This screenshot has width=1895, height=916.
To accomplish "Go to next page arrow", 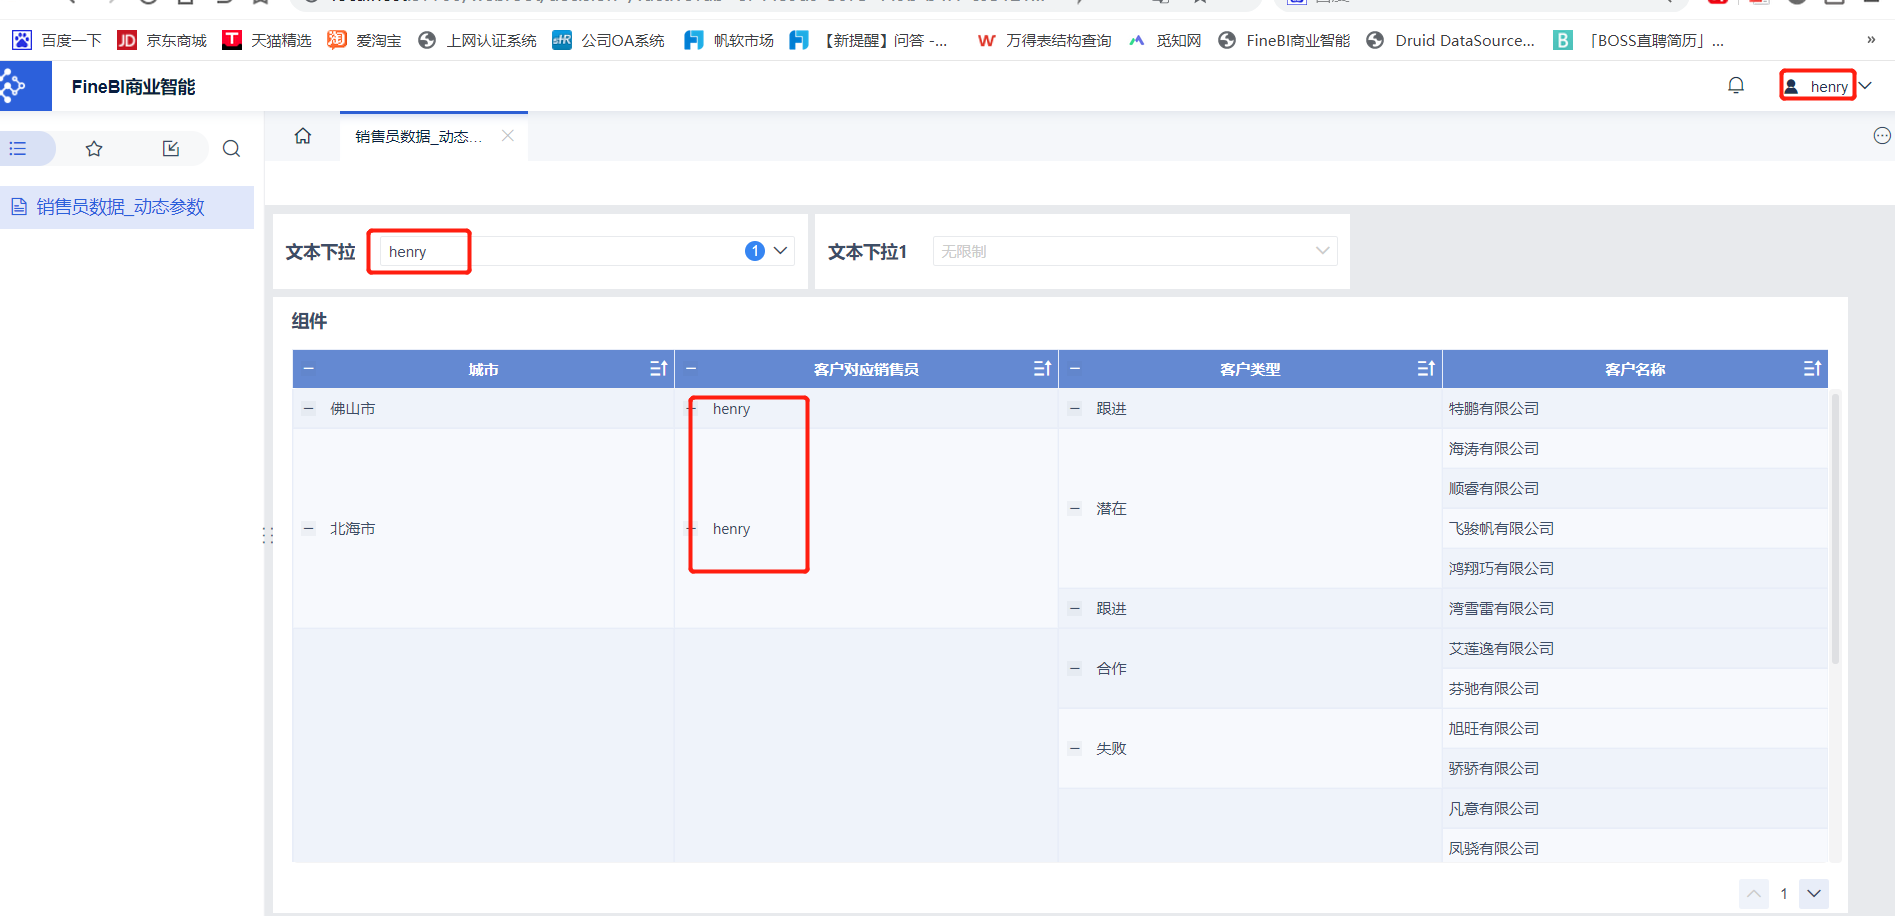I will pyautogui.click(x=1814, y=893).
